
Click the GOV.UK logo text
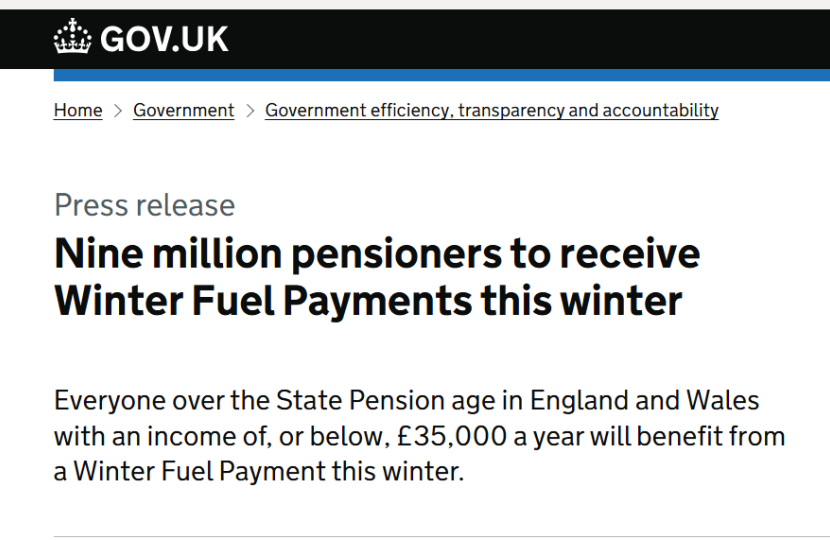click(x=164, y=40)
